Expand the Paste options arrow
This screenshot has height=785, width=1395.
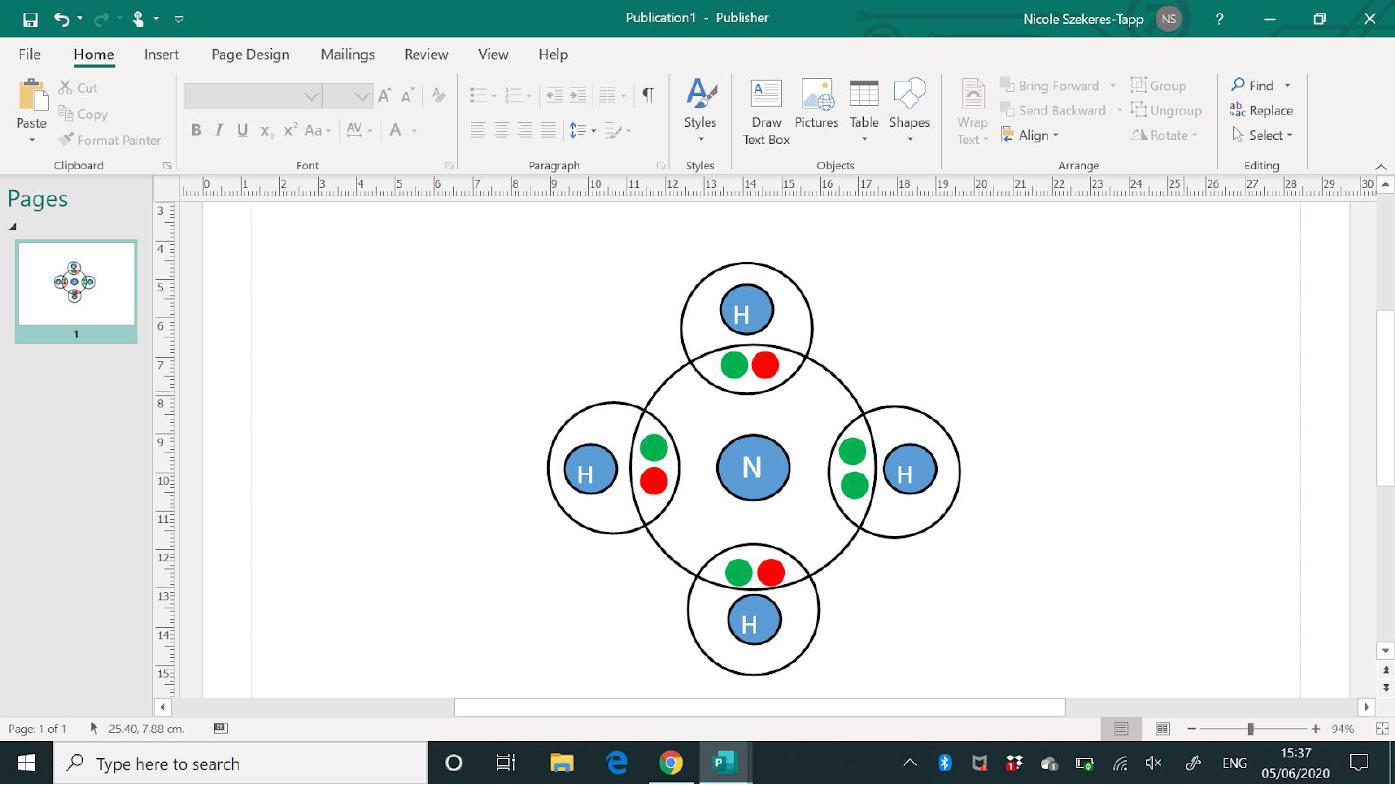pos(31,140)
